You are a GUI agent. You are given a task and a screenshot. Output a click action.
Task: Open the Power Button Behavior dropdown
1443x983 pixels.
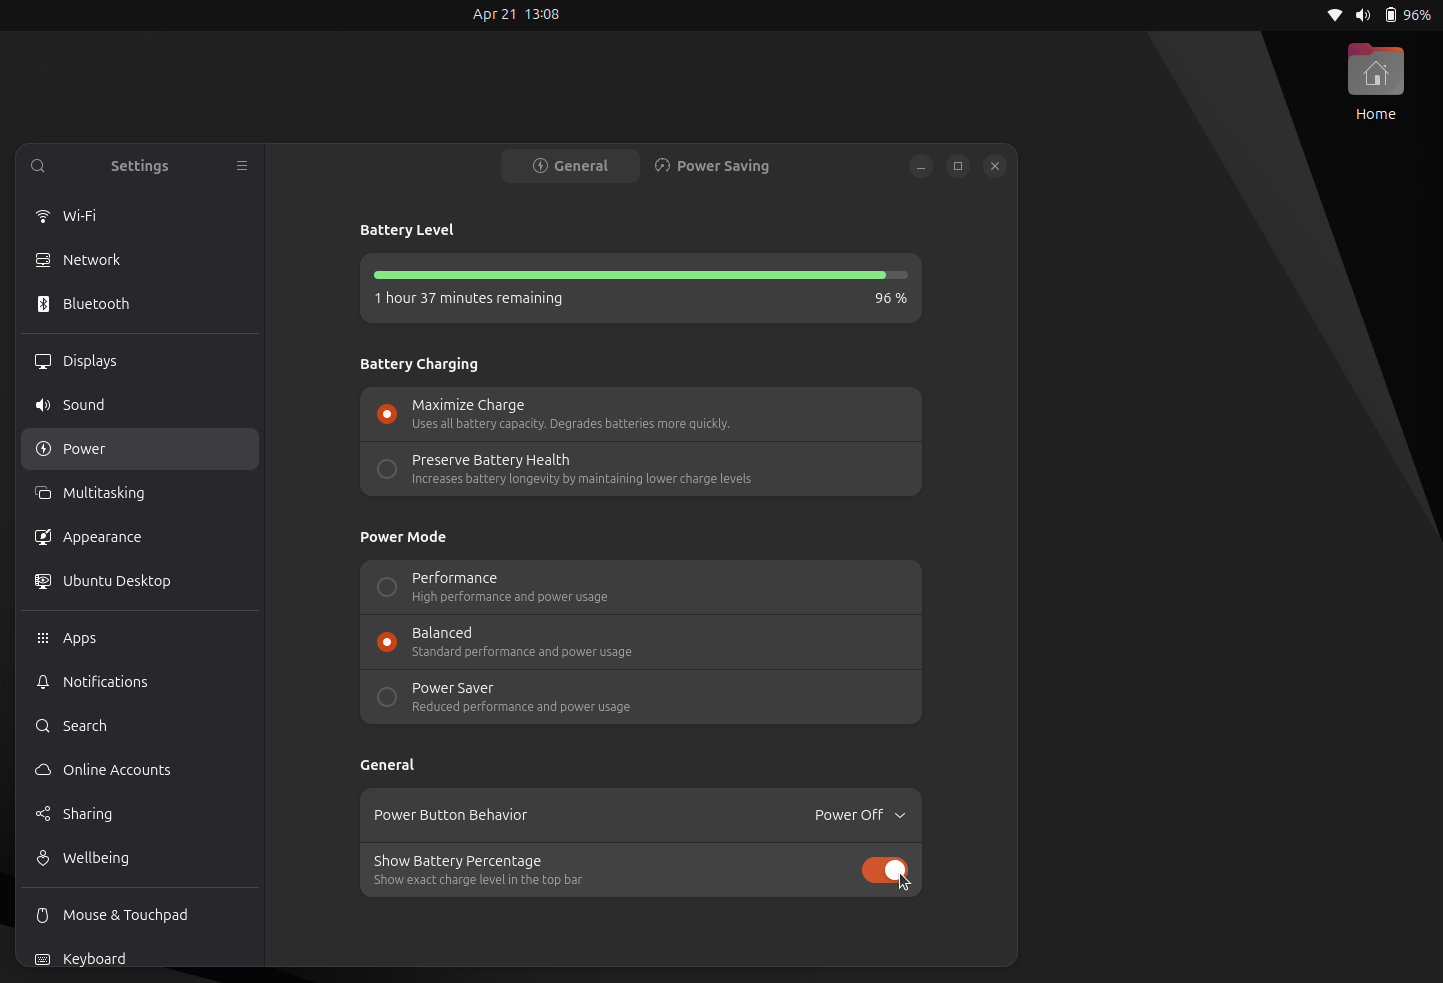tap(858, 815)
